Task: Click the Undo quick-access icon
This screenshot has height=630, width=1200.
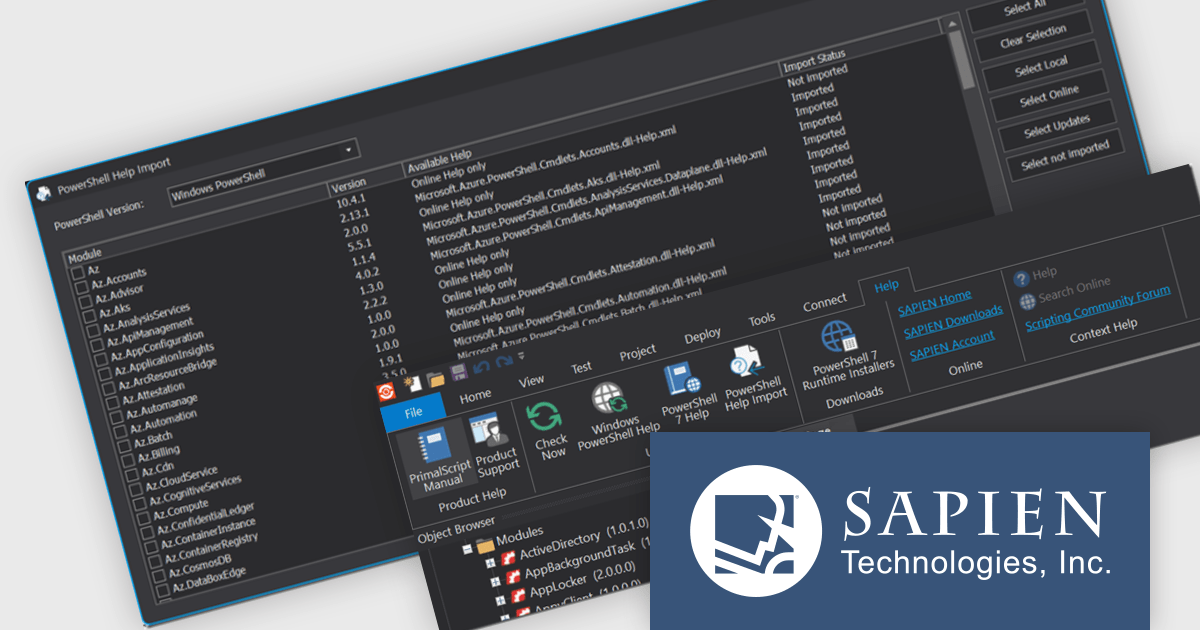Action: point(482,368)
